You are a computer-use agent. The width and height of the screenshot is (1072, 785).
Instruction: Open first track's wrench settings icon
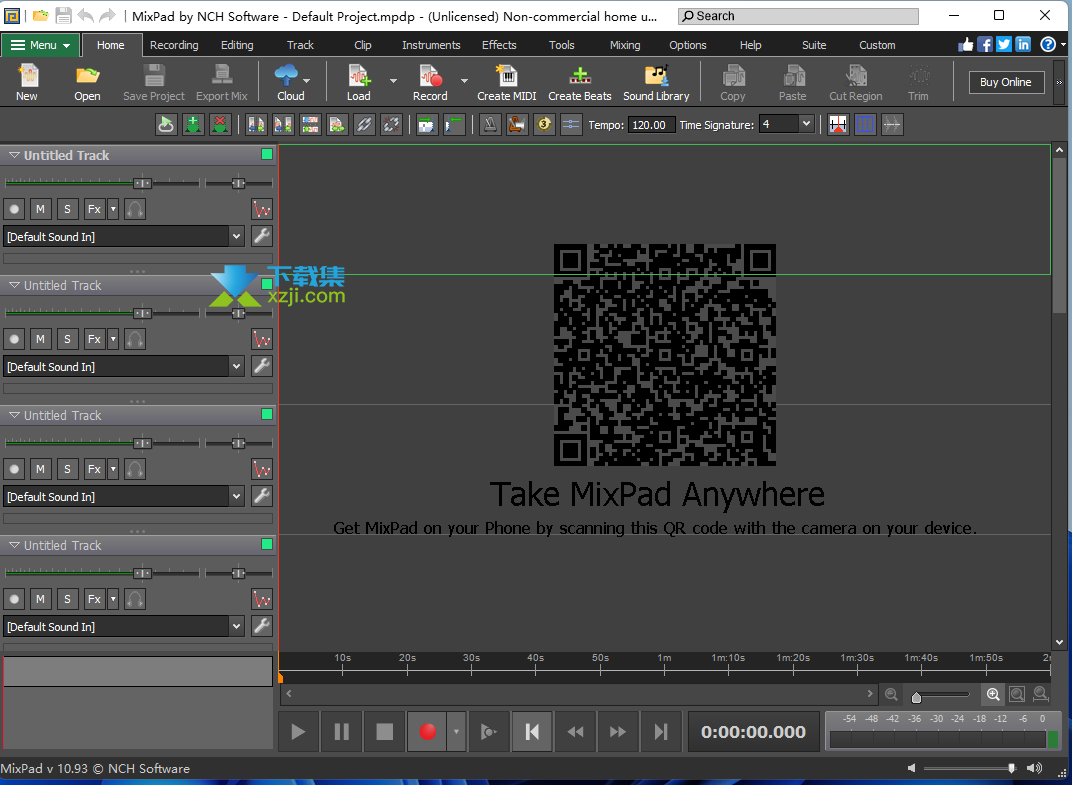point(262,236)
